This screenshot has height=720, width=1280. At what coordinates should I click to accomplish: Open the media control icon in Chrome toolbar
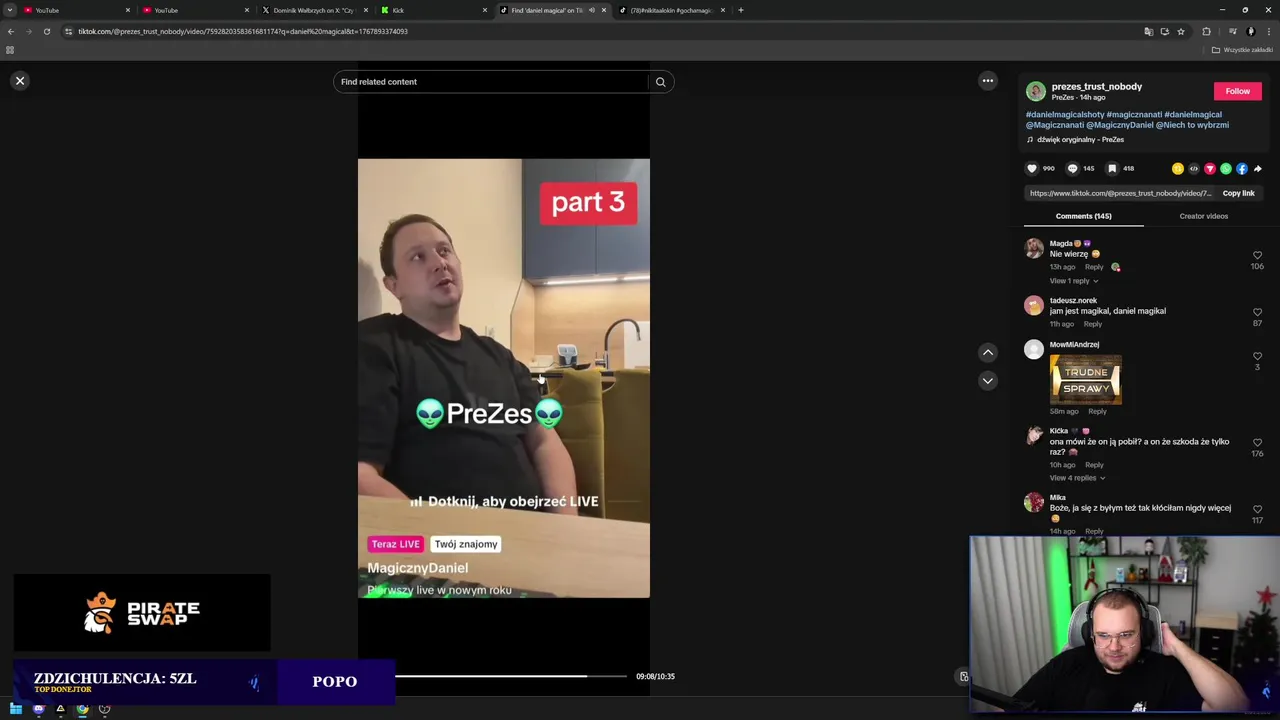(x=1232, y=31)
